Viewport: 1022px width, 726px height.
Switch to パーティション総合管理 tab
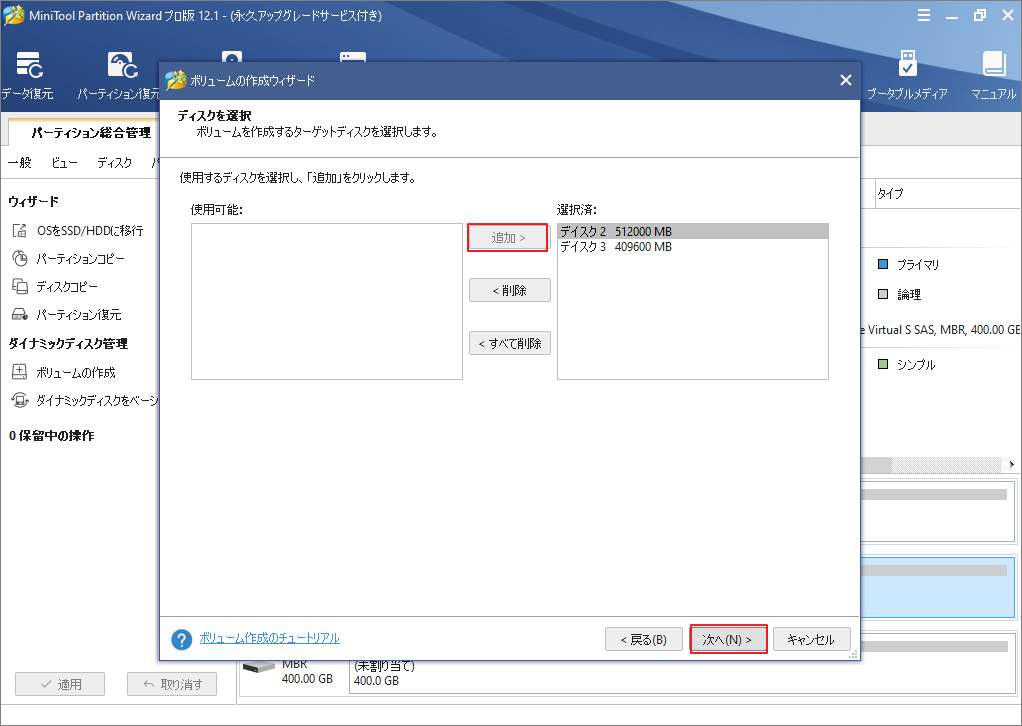click(x=90, y=132)
